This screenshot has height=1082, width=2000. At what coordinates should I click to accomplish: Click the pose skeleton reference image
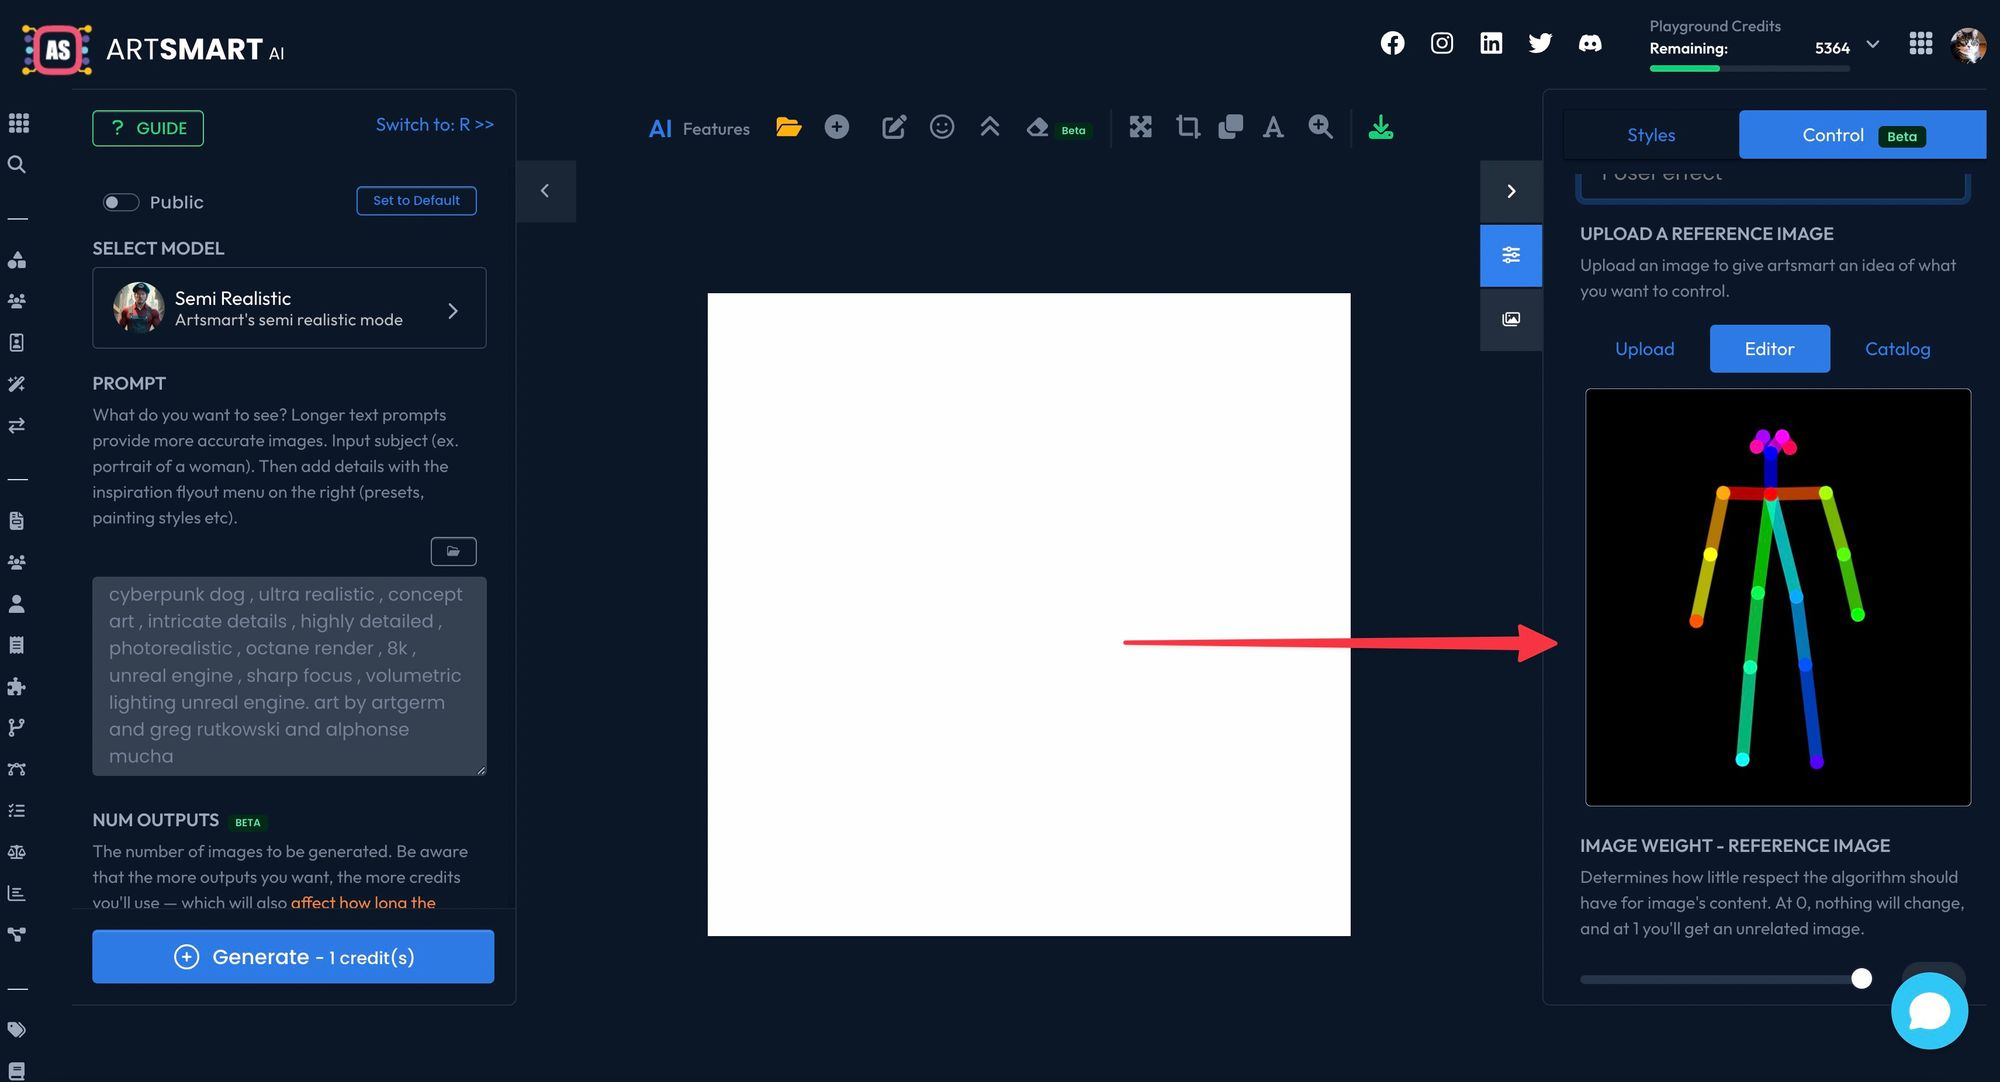(1777, 597)
